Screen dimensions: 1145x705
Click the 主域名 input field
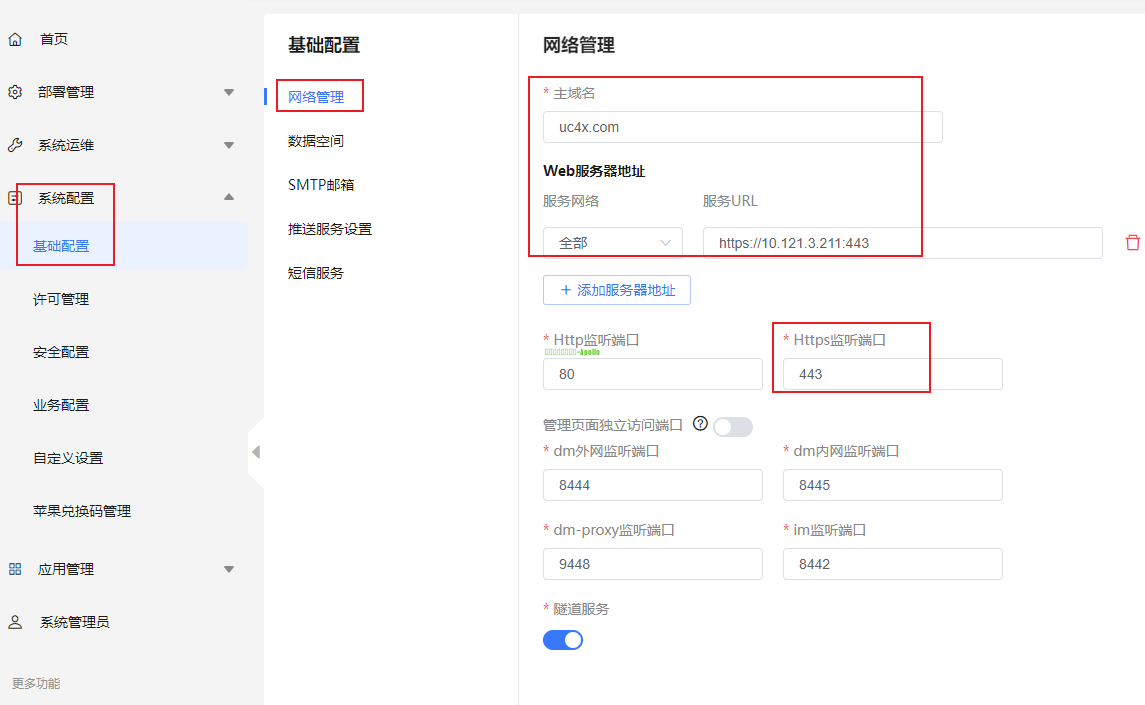pos(742,127)
